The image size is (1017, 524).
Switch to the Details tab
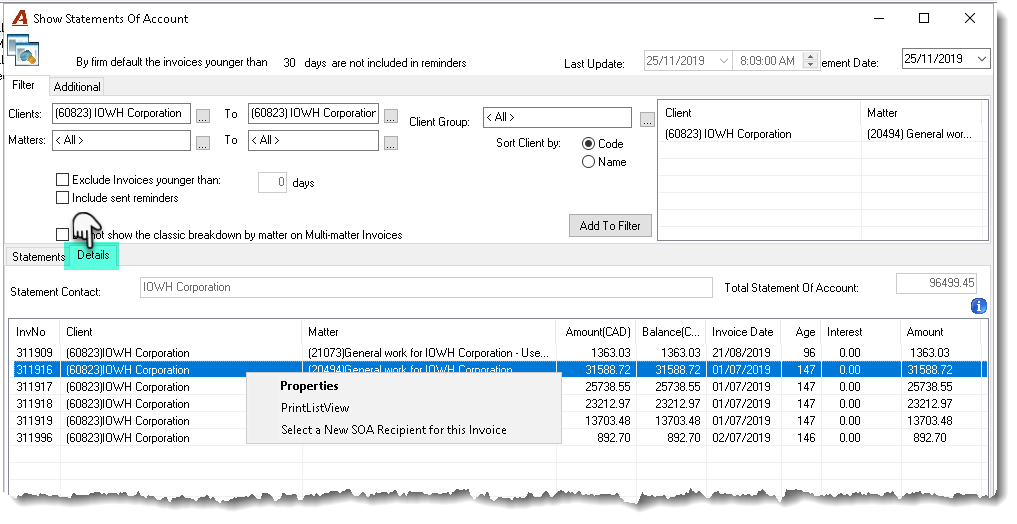[93, 256]
